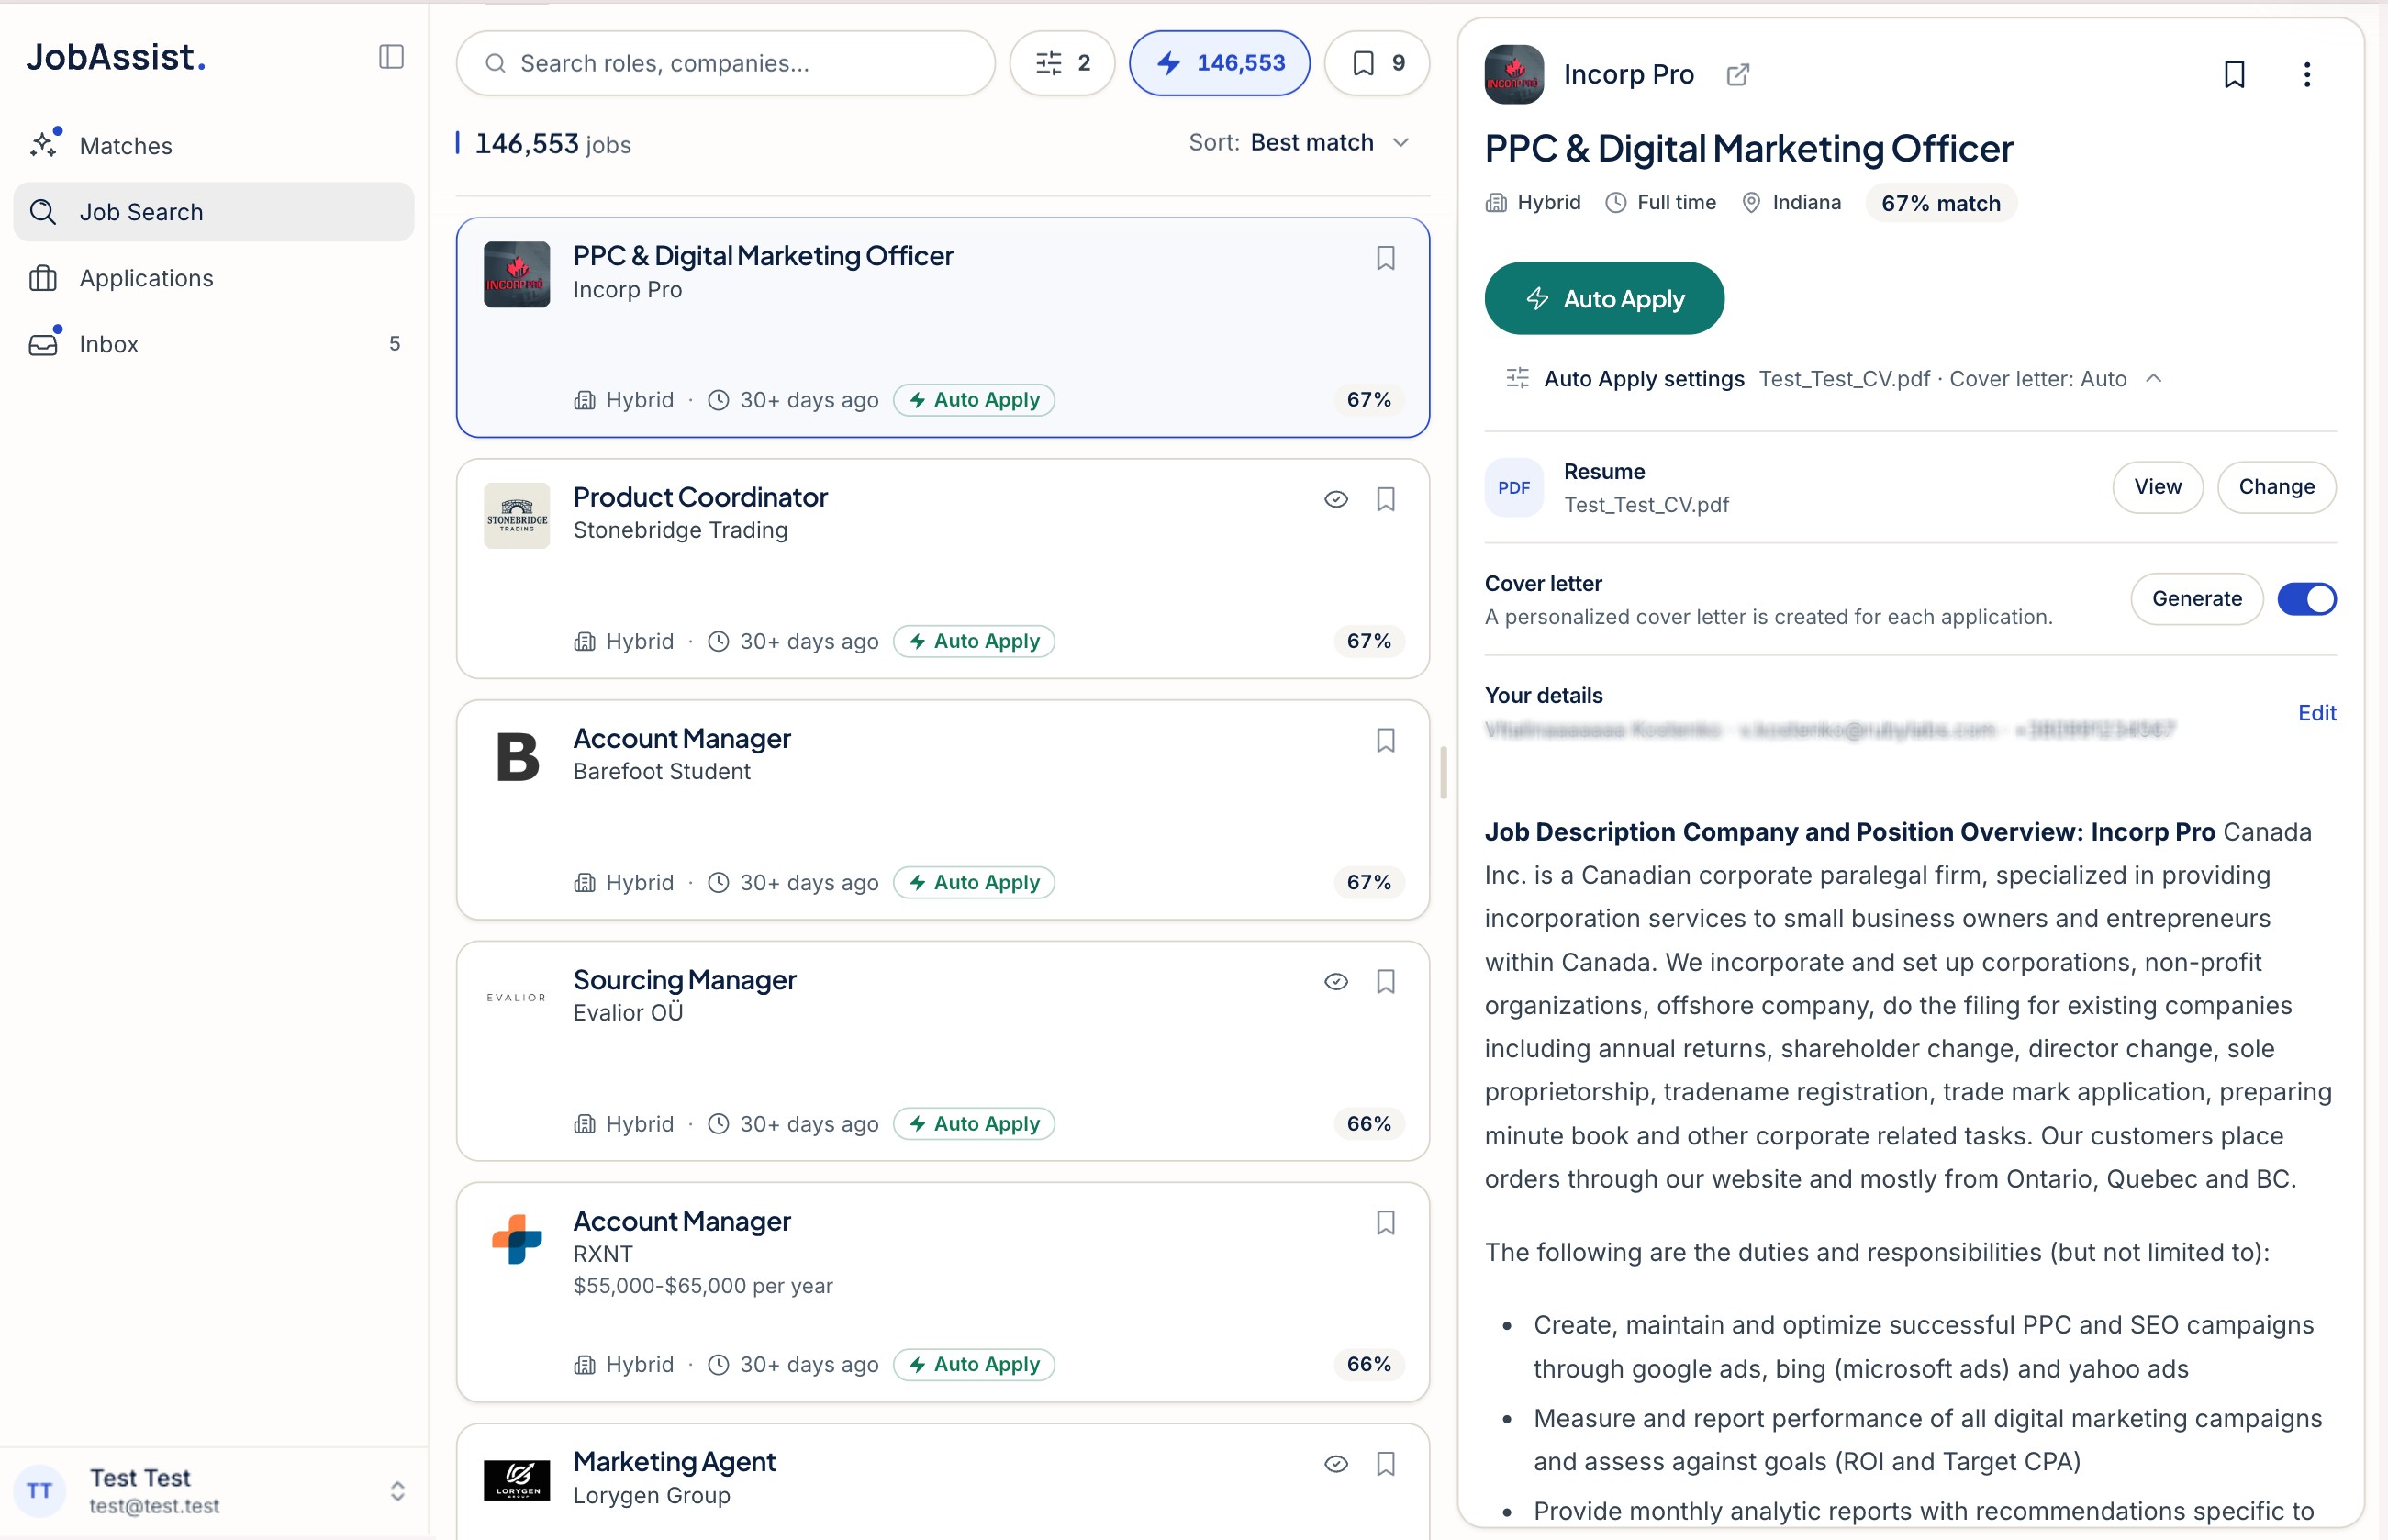
Task: View the Test_Test_CV.pdf resume
Action: (x=2157, y=487)
